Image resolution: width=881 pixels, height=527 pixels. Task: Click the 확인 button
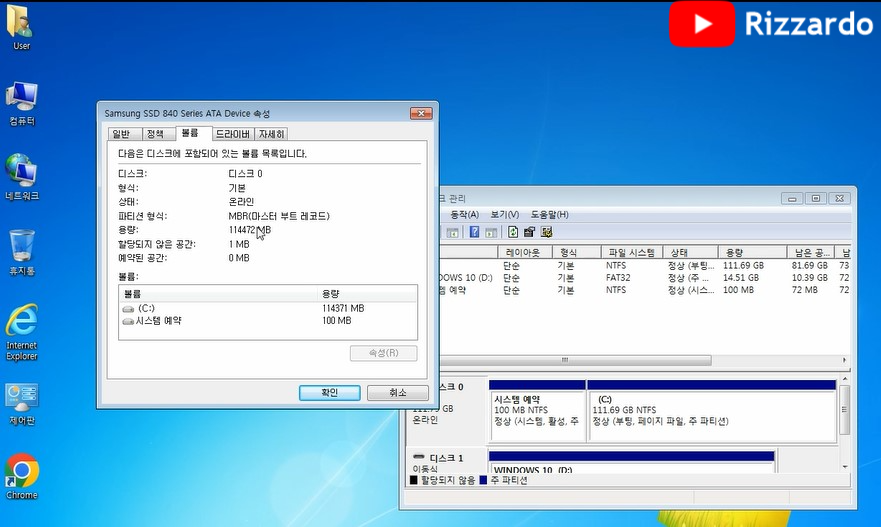tap(330, 393)
